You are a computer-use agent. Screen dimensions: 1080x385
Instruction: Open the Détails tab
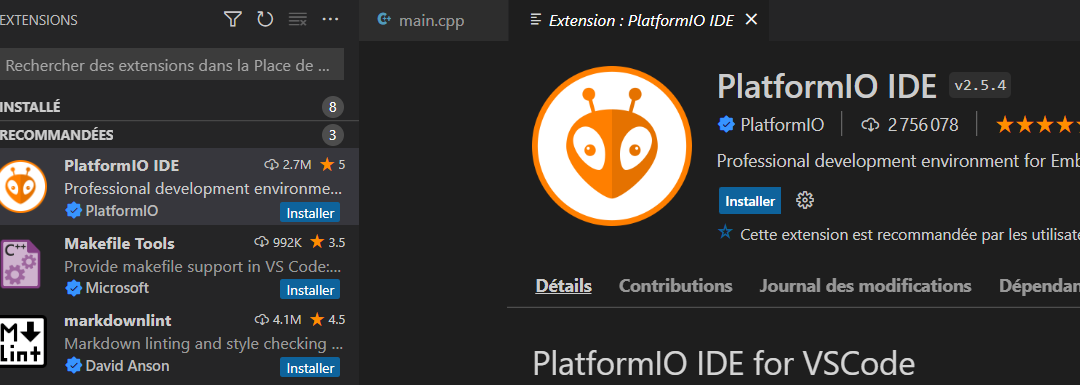tap(563, 286)
